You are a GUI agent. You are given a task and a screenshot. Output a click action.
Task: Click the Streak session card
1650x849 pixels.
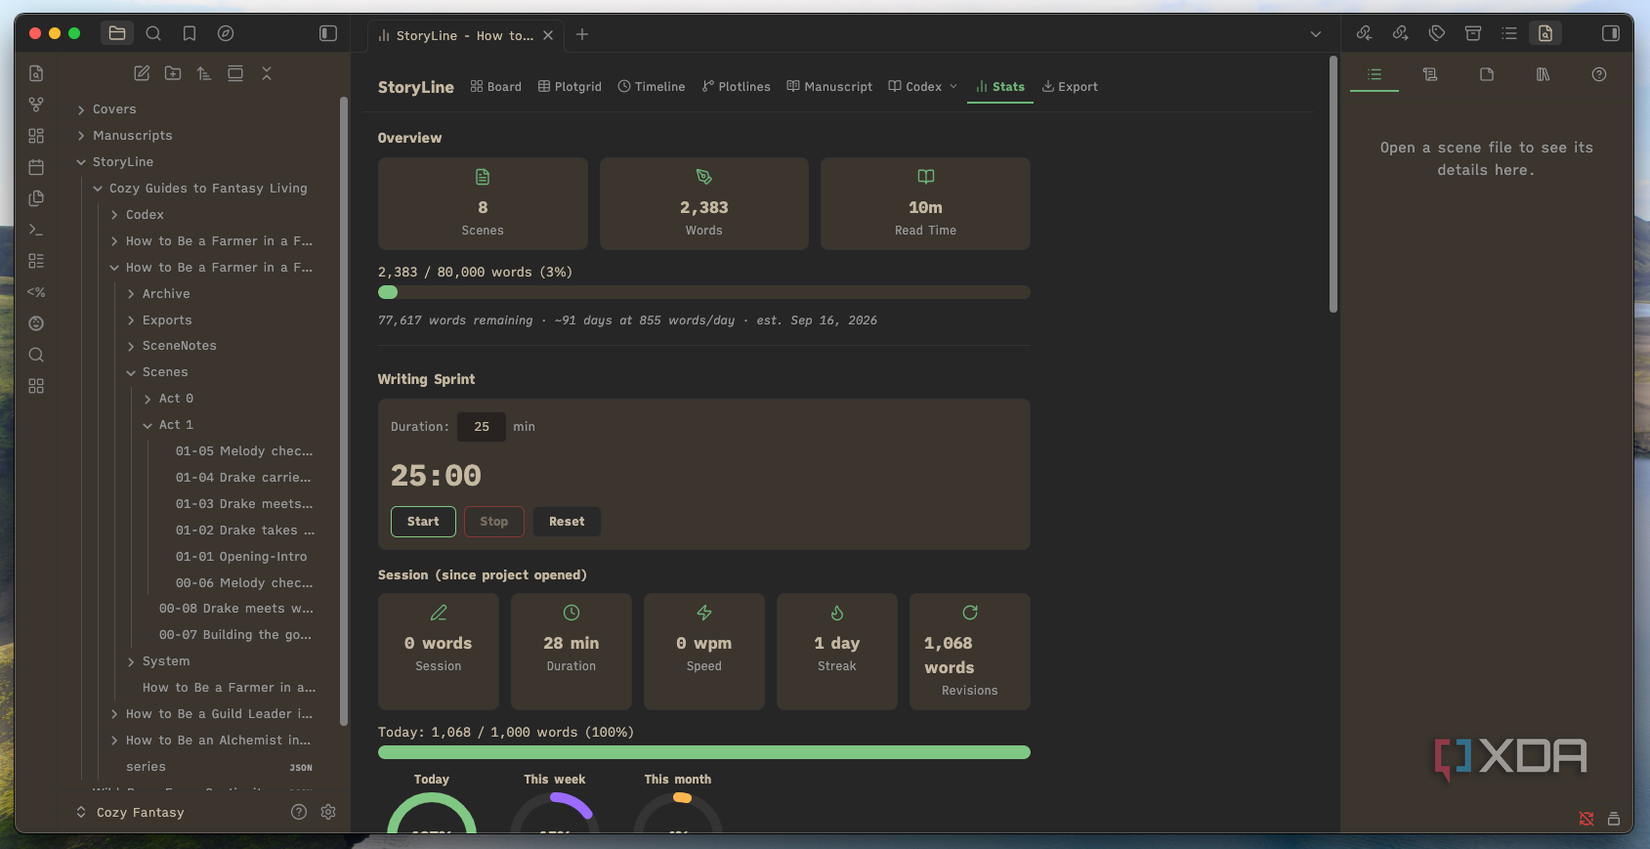837,651
